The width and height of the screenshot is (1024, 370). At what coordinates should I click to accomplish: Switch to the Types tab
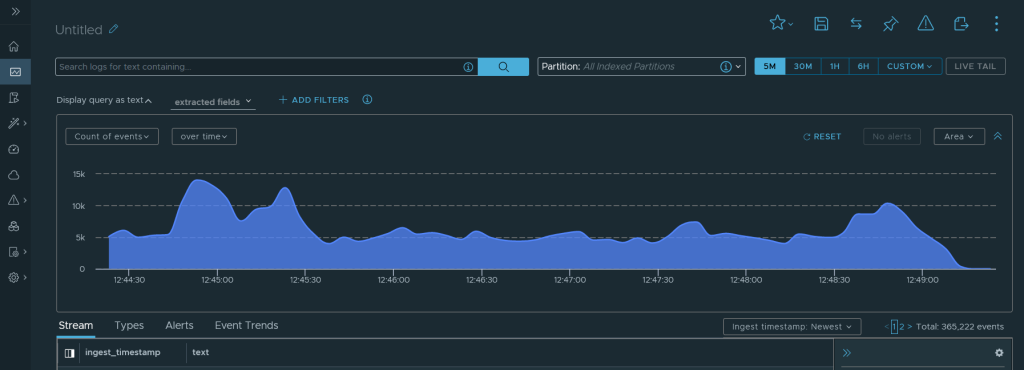129,325
